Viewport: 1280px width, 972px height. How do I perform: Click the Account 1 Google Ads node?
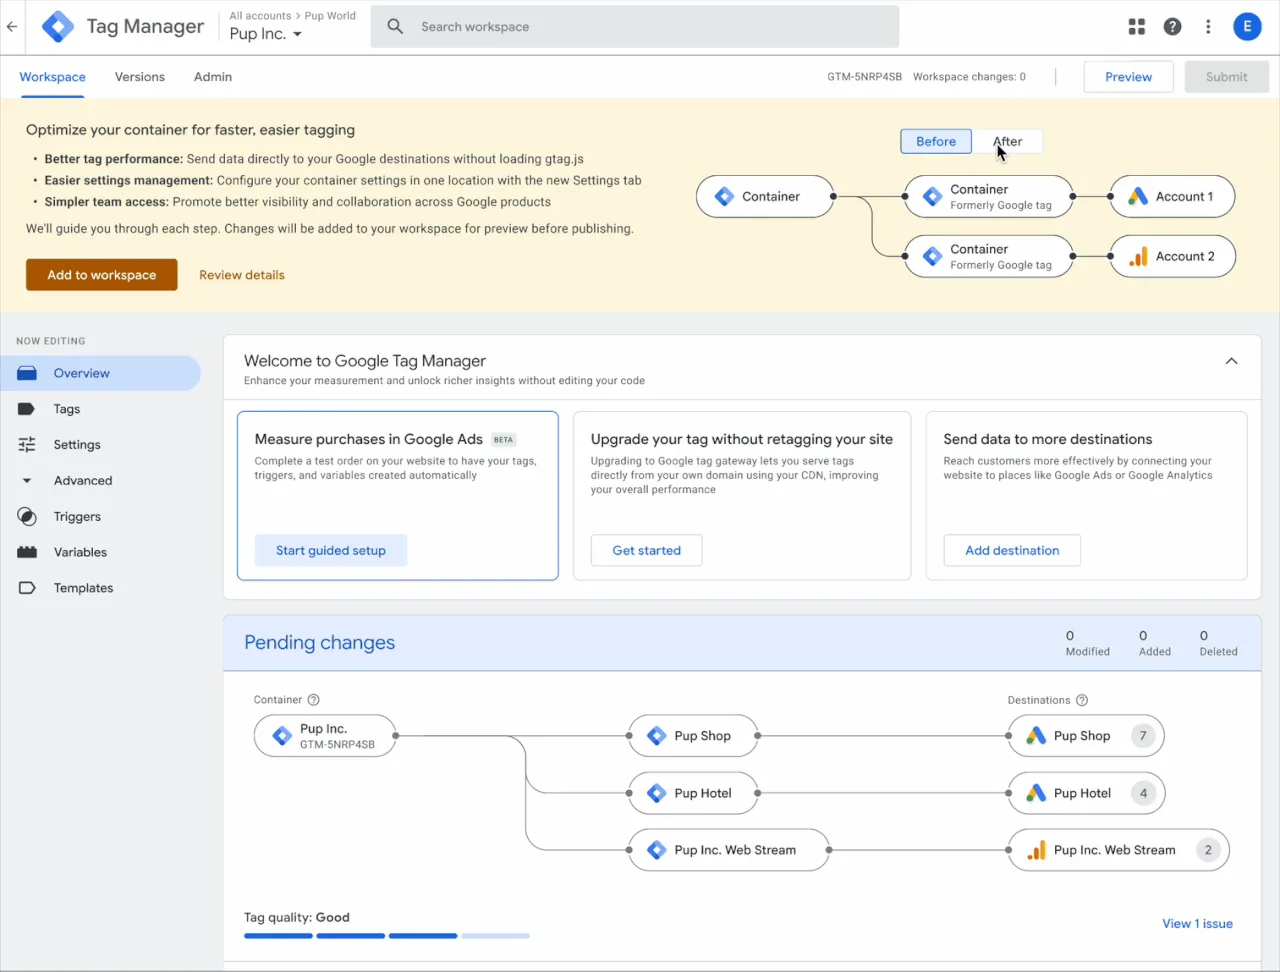1172,196
